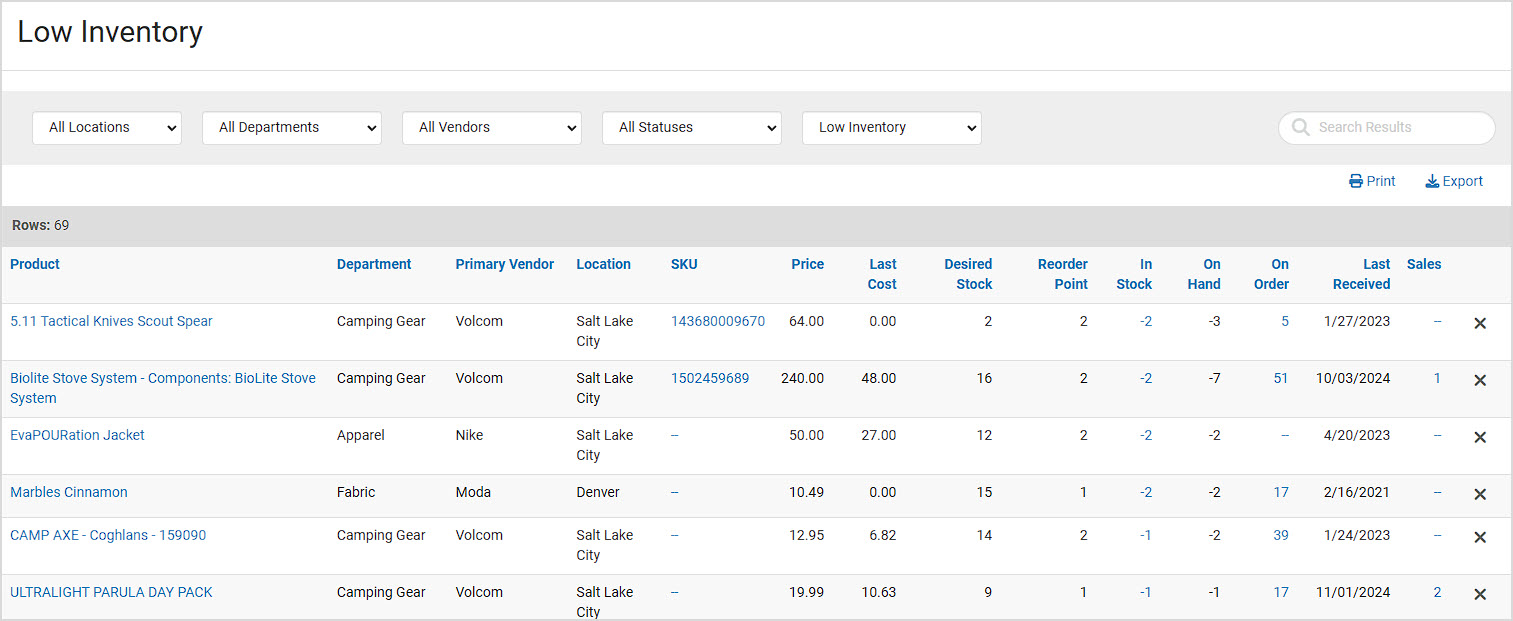The height and width of the screenshot is (621, 1513).
Task: Click SKU 1502459689
Action: tap(710, 378)
